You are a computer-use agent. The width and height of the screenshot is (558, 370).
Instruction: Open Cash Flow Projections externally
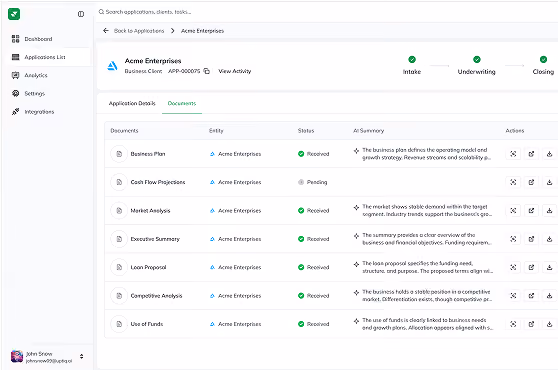[531, 182]
